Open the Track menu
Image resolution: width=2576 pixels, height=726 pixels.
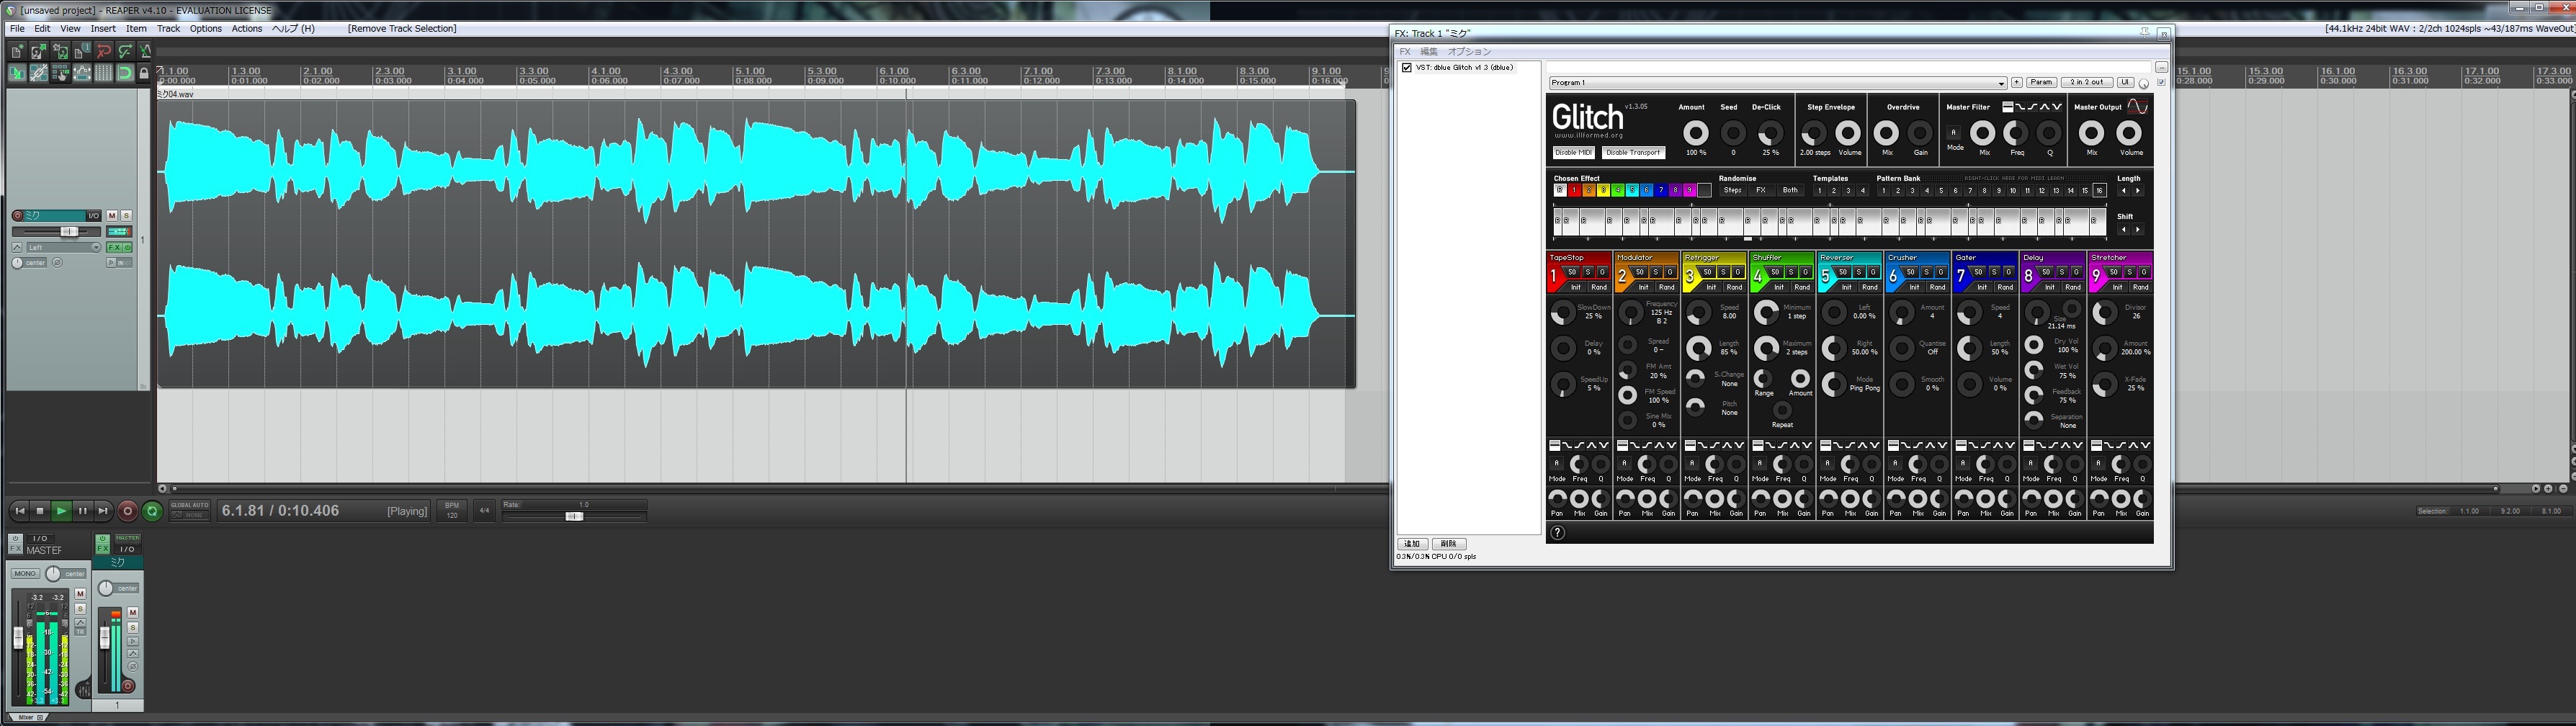point(168,29)
